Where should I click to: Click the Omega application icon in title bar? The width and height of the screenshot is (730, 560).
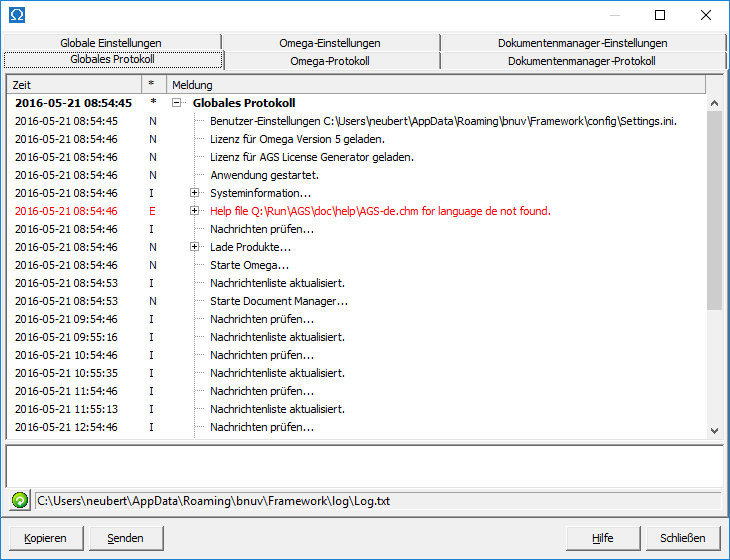point(16,15)
